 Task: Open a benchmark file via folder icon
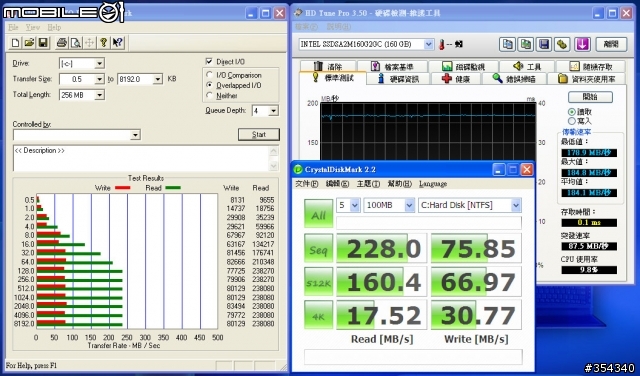coord(29,42)
